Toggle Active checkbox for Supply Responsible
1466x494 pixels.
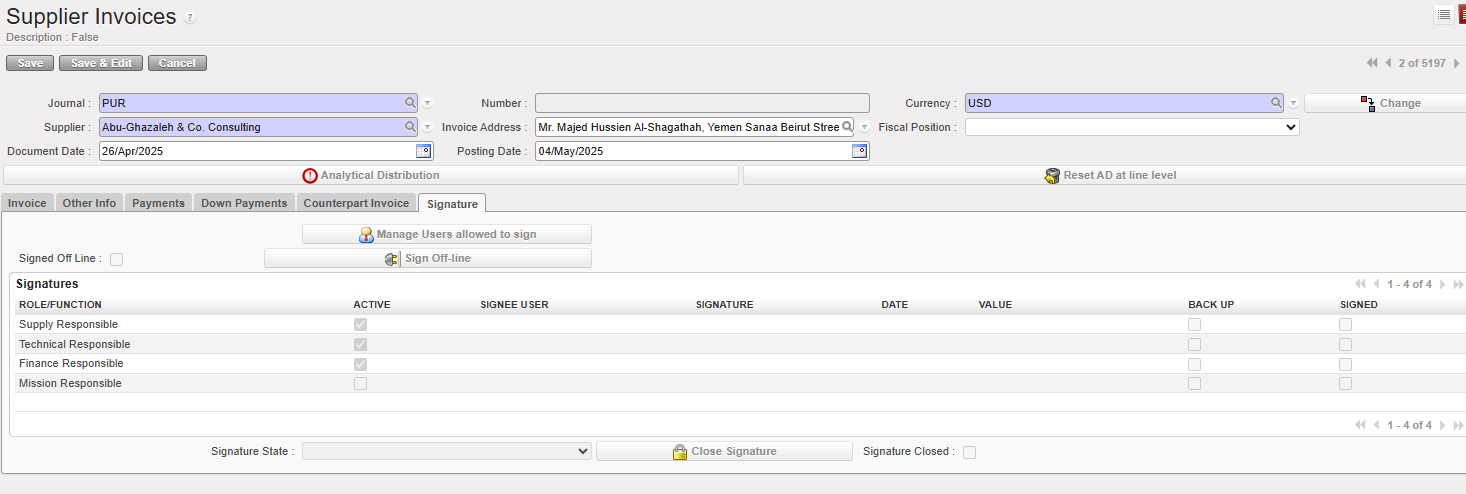[360, 325]
